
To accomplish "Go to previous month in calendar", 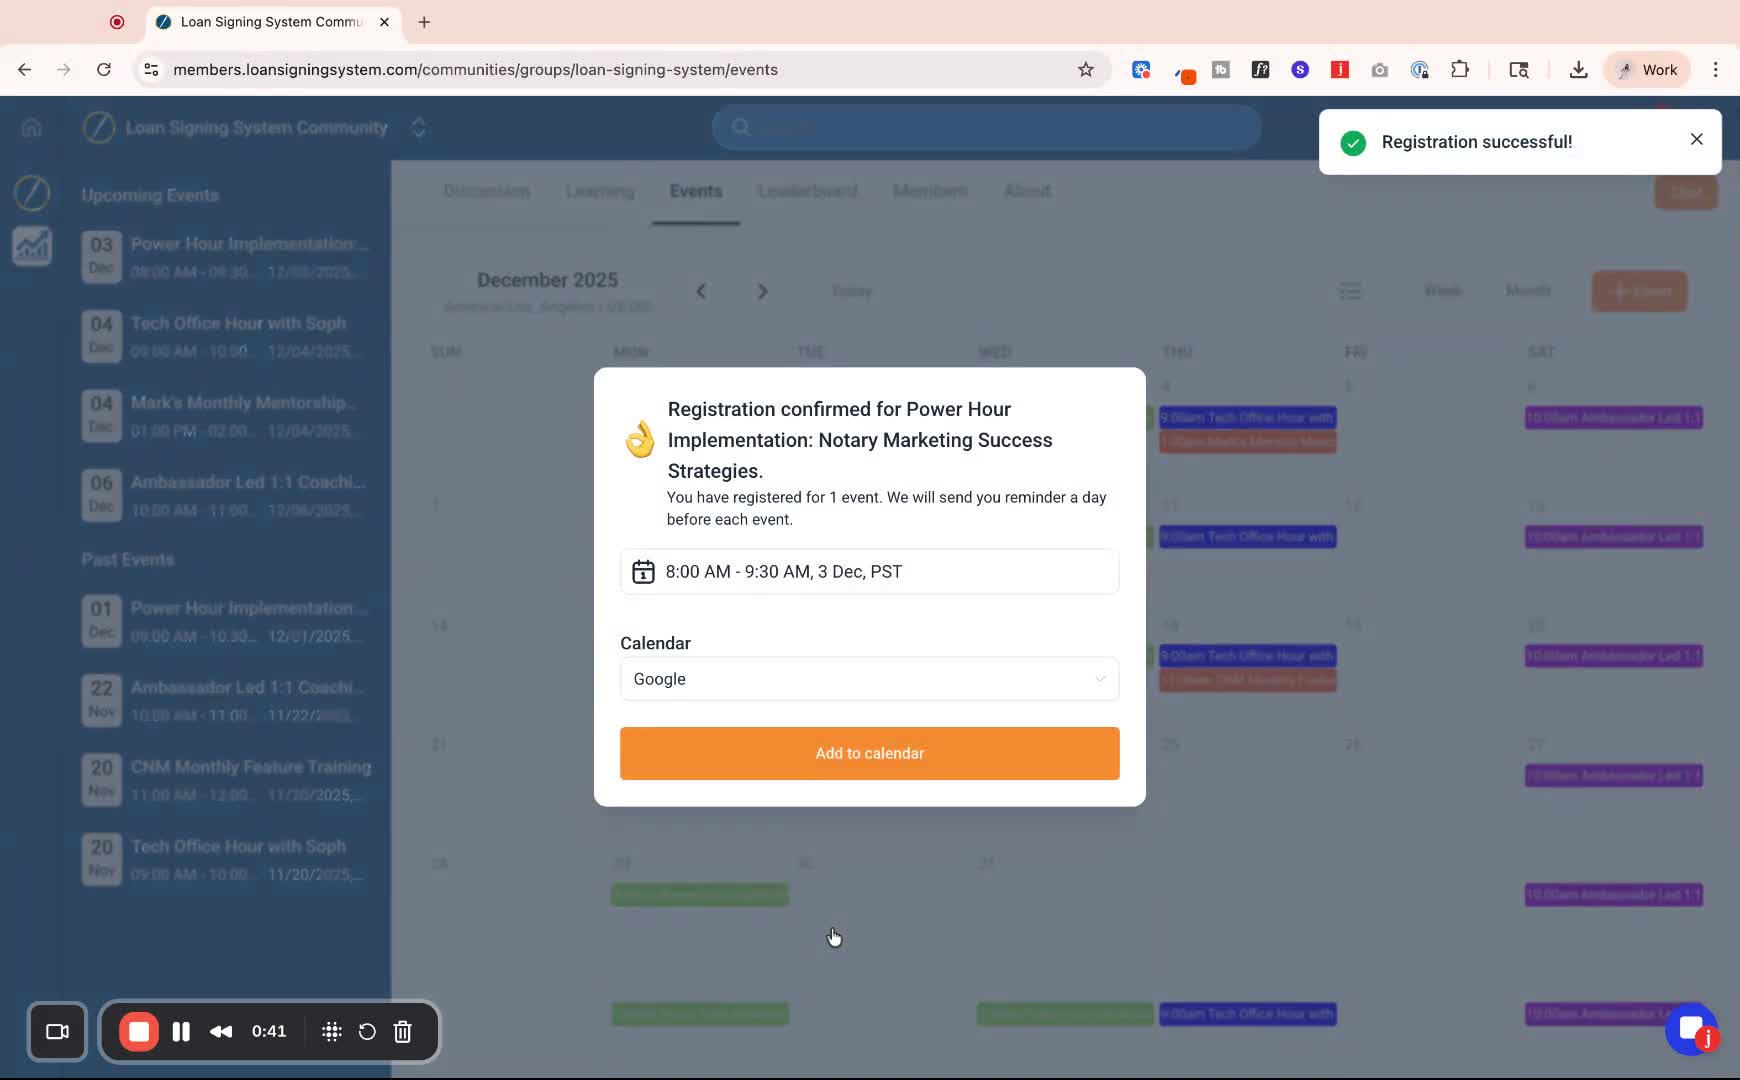I will (701, 291).
